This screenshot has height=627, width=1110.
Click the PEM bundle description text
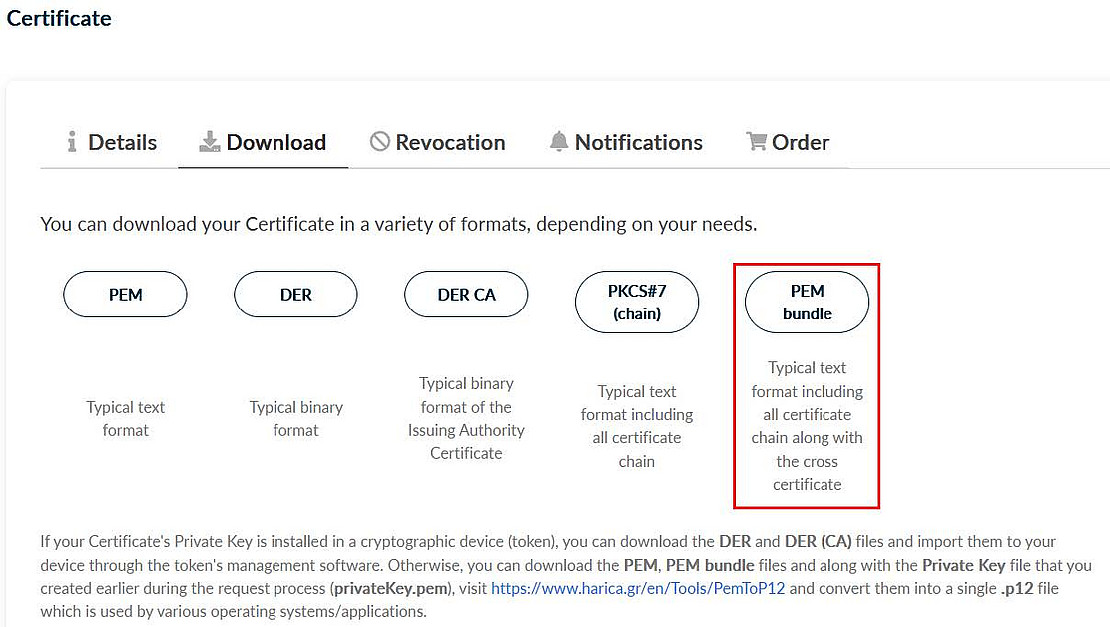[807, 426]
